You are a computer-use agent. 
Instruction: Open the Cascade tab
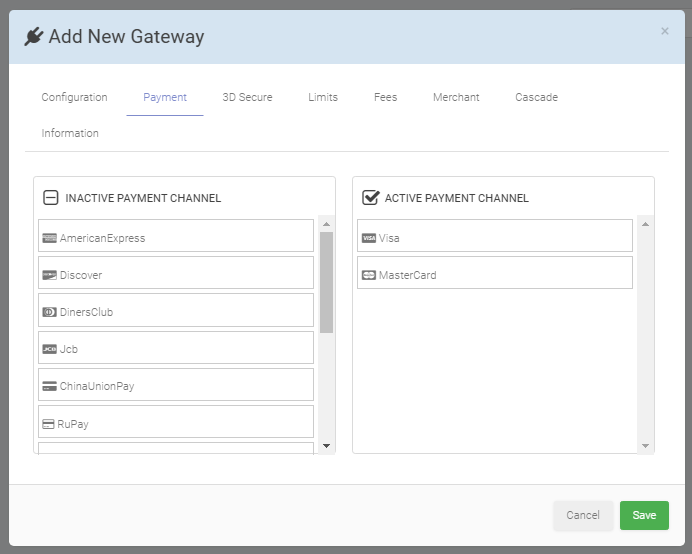536,97
